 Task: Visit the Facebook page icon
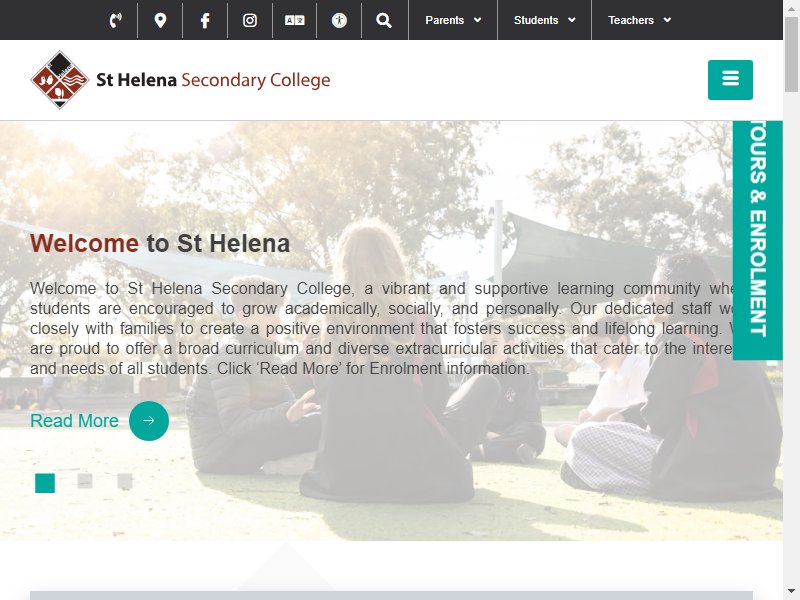point(205,20)
